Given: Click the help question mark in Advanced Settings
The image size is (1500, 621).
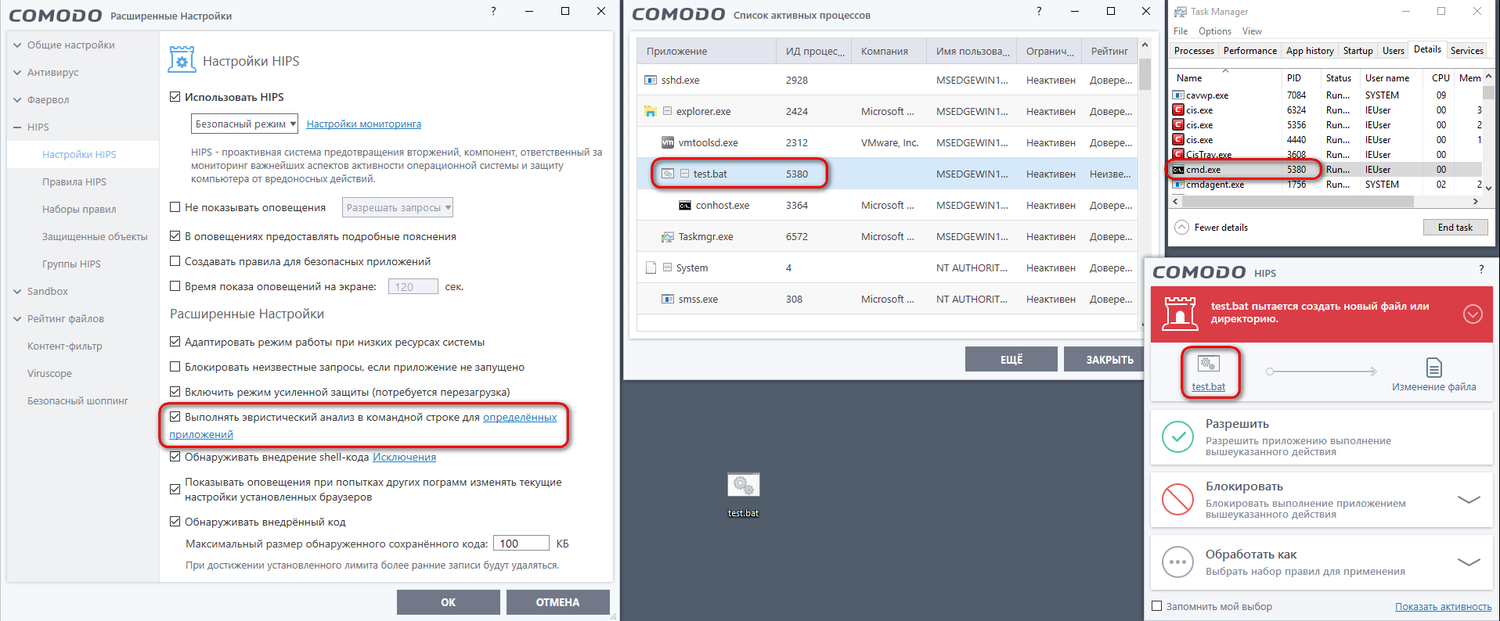Looking at the screenshot, I should click(x=495, y=10).
